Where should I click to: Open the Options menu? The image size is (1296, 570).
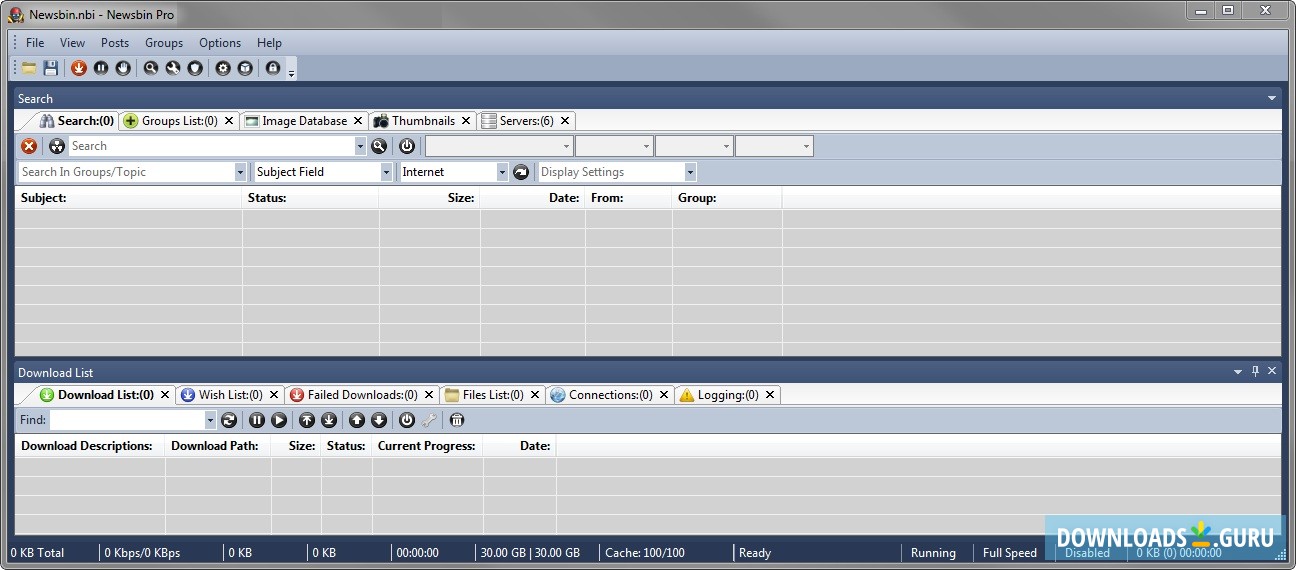click(220, 43)
